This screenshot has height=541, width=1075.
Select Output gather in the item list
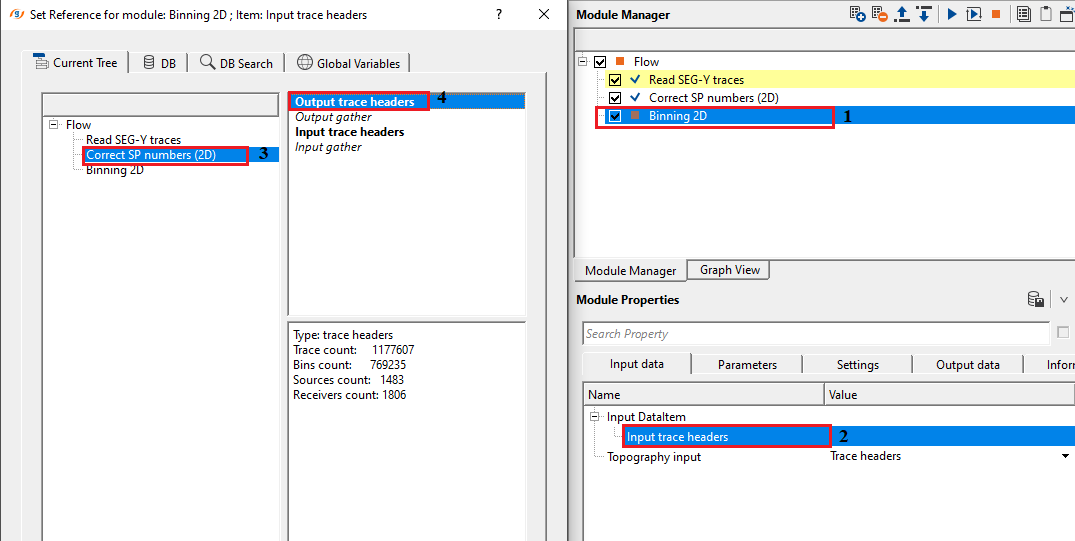[x=333, y=117]
